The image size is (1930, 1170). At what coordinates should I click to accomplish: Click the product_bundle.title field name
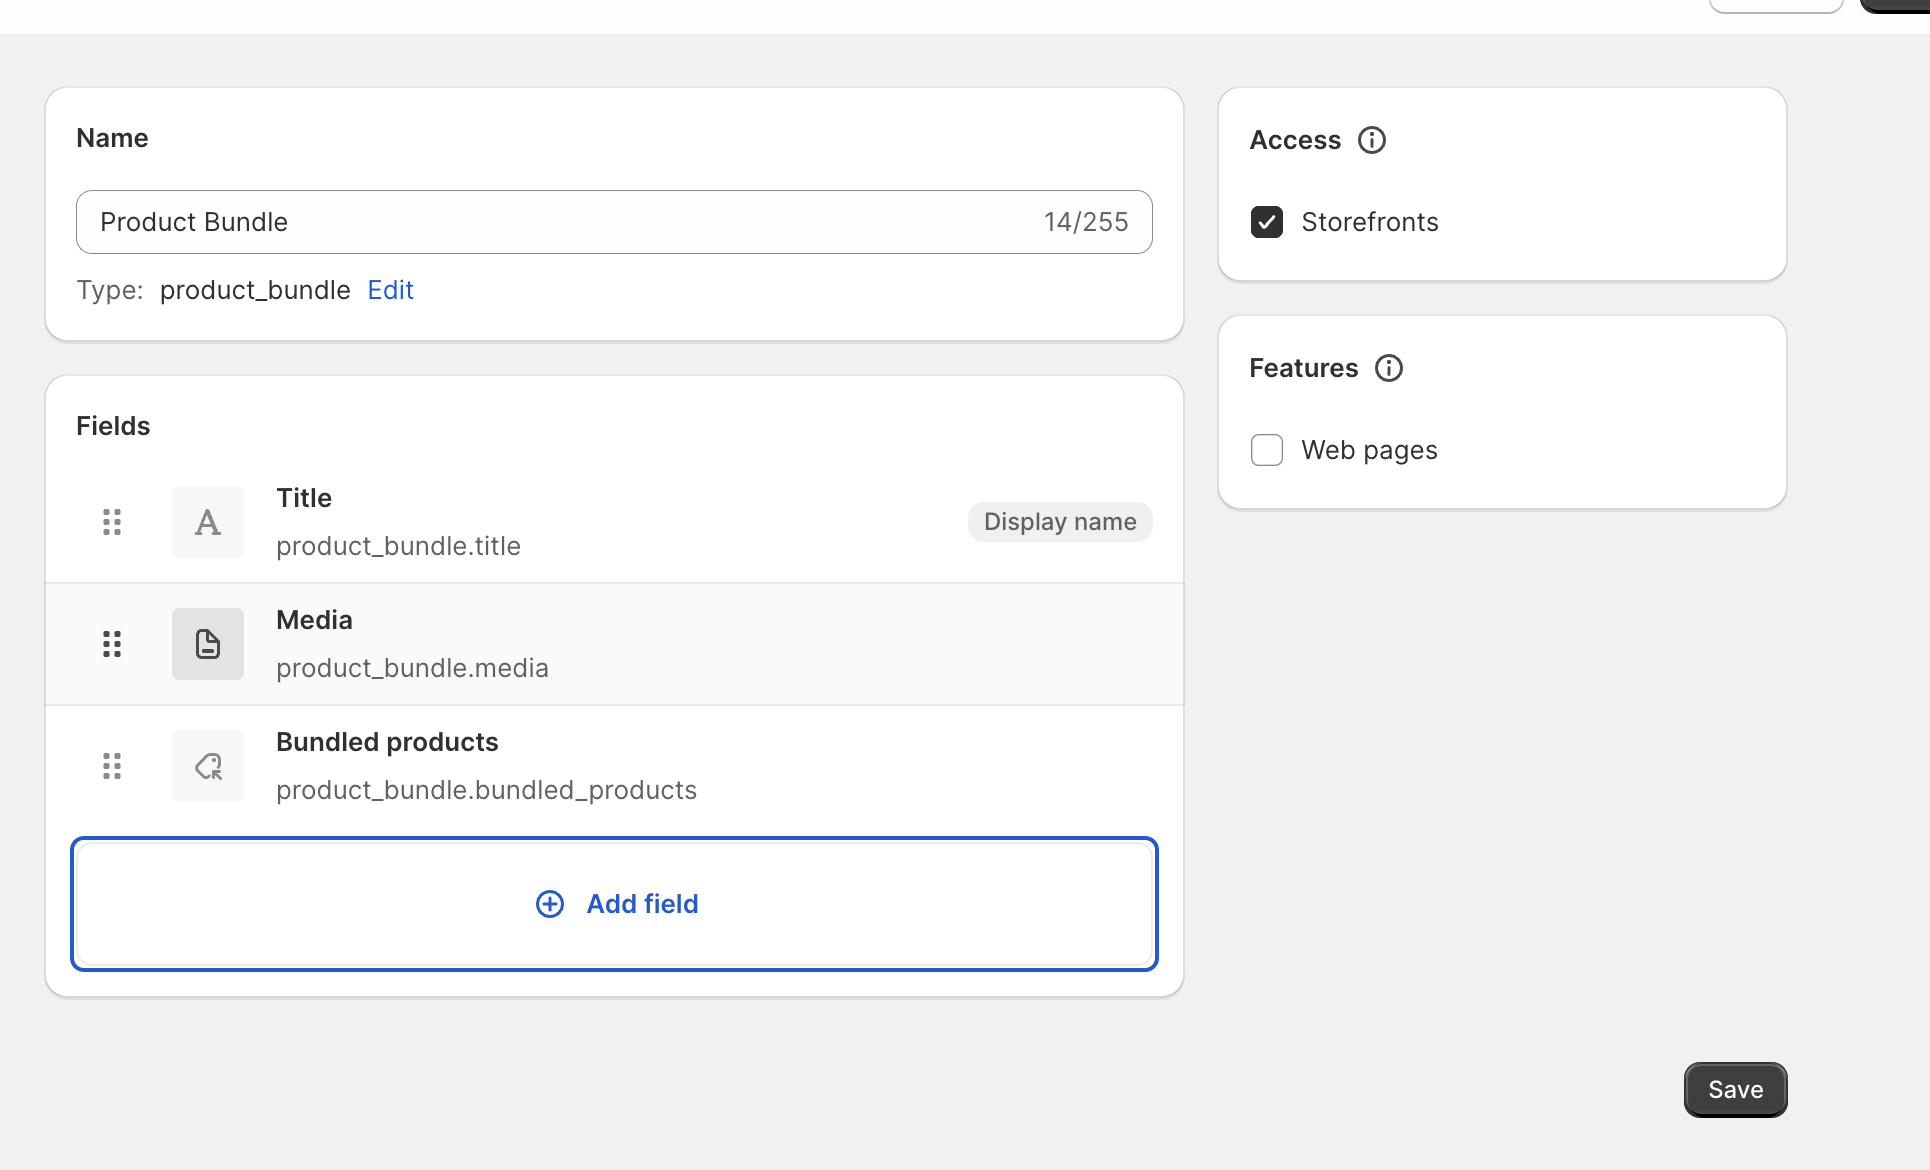[397, 546]
